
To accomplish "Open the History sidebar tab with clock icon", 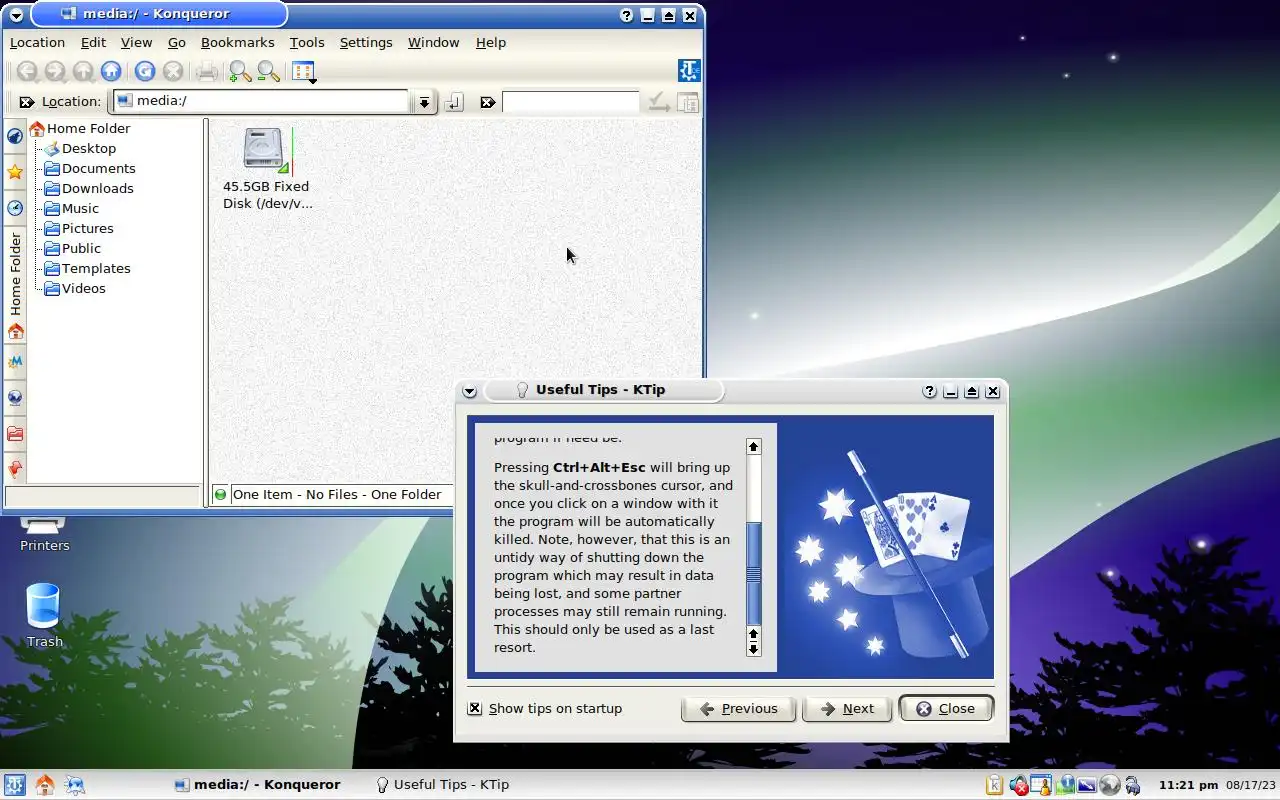I will tap(15, 208).
